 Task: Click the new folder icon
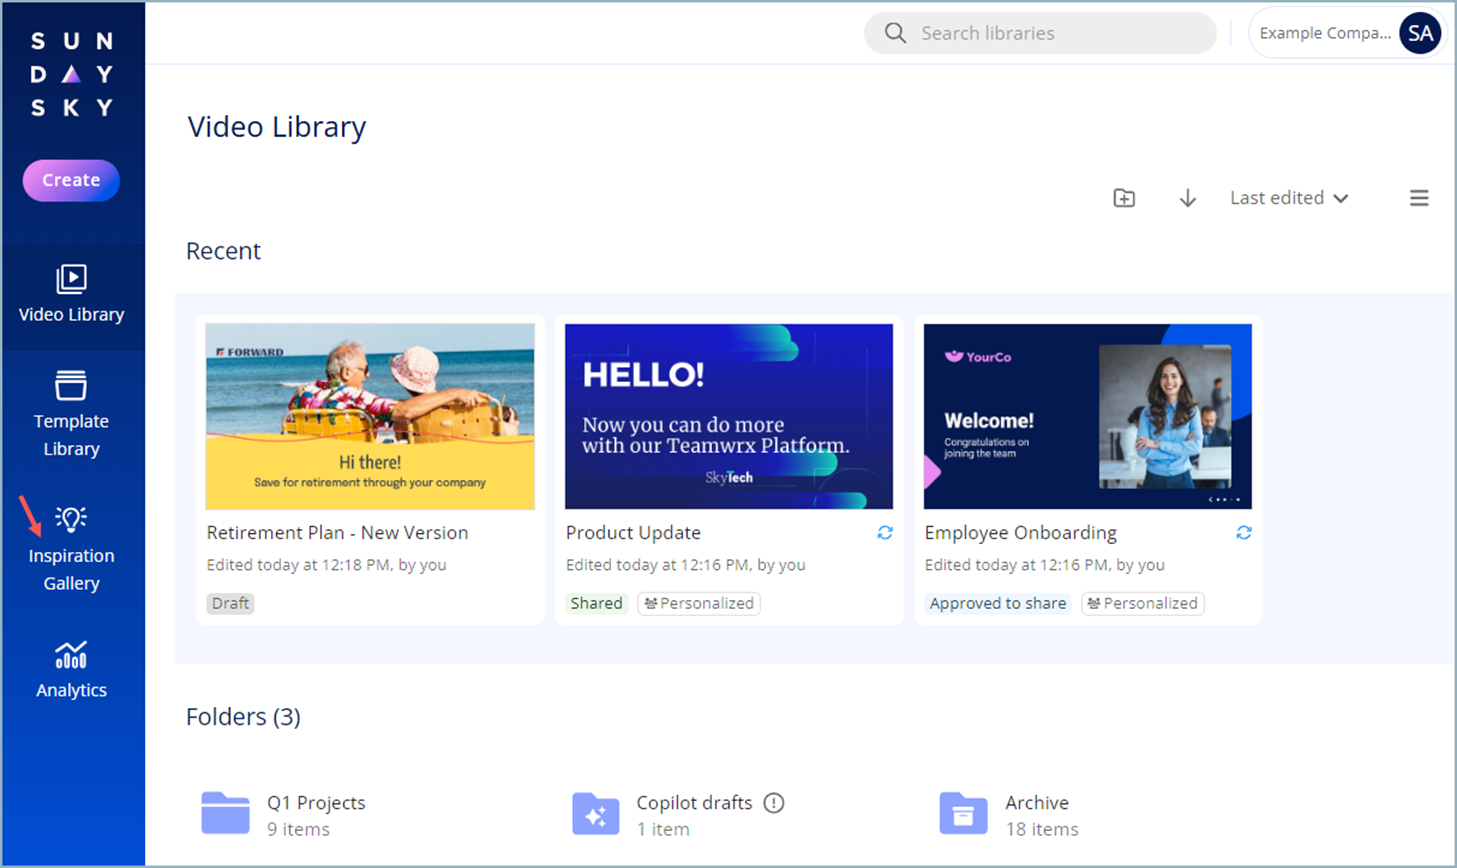click(1124, 198)
